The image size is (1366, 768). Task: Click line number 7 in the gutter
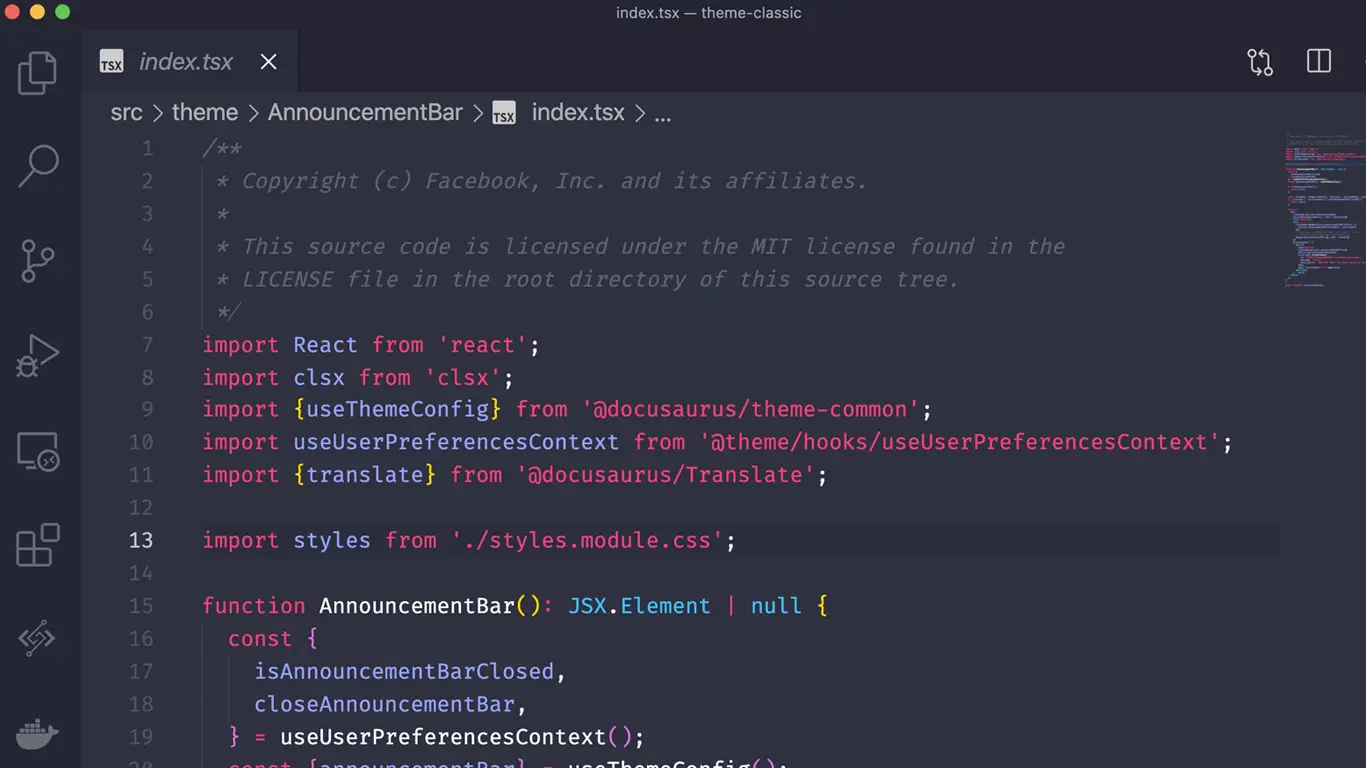(147, 345)
